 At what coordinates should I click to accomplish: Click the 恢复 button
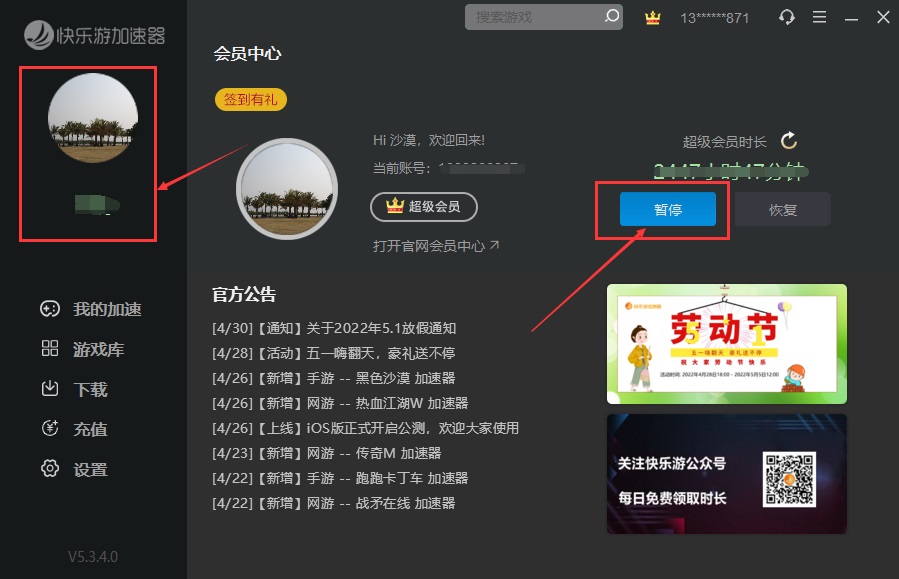coord(783,209)
